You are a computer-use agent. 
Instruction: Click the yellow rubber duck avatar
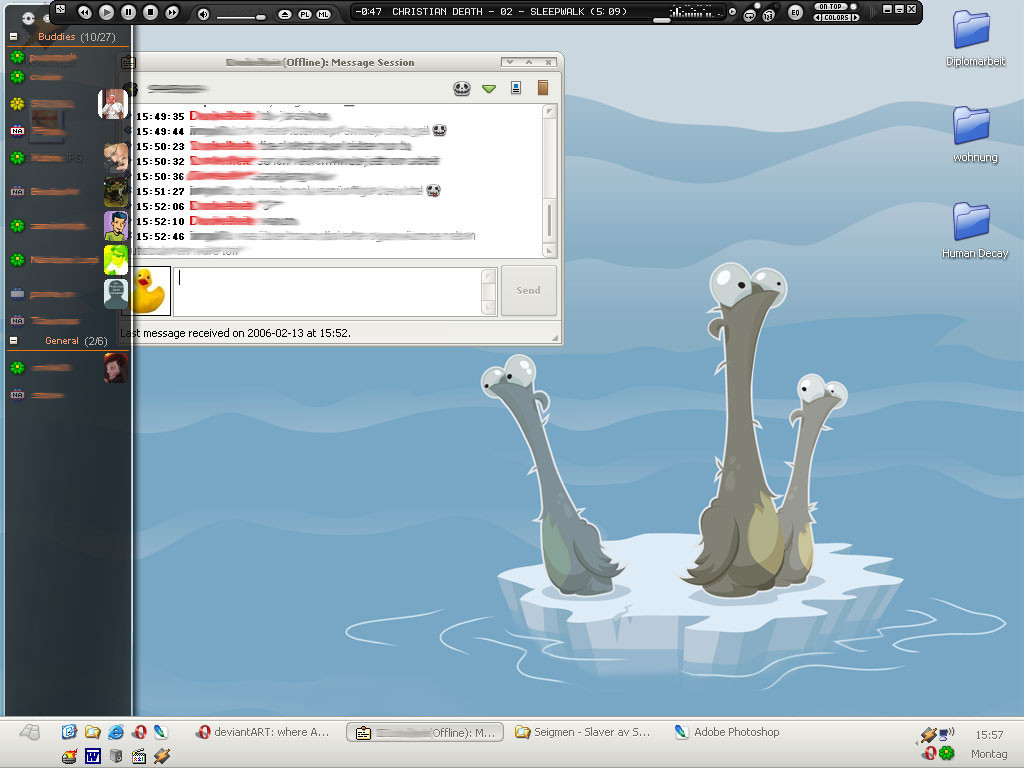pos(150,290)
